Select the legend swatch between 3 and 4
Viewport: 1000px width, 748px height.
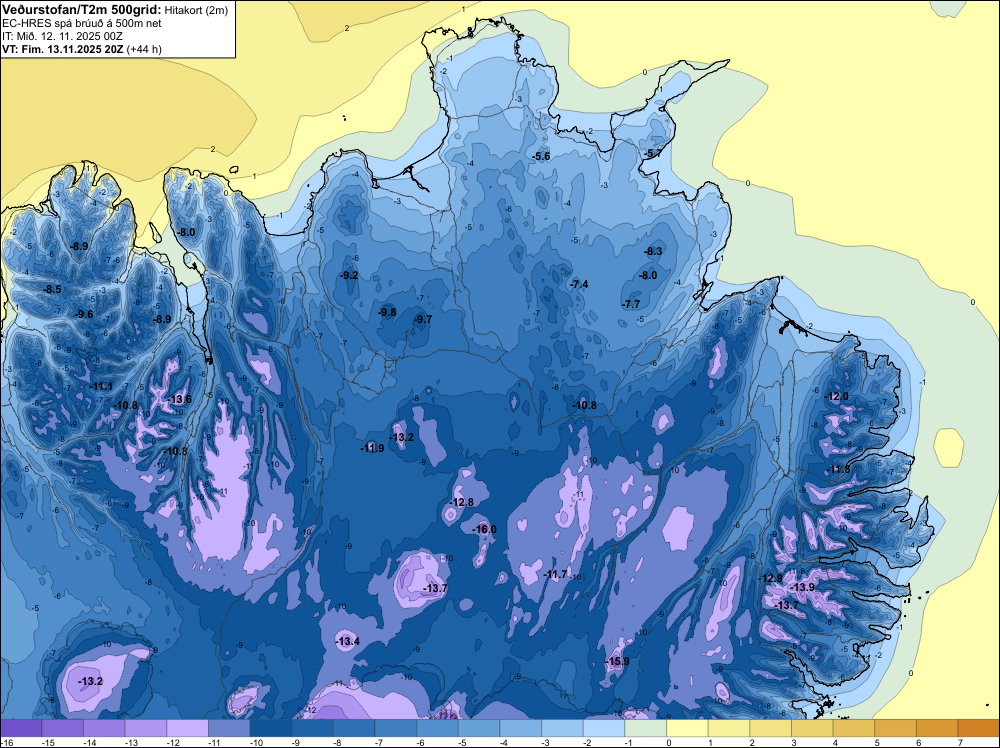coord(812,728)
